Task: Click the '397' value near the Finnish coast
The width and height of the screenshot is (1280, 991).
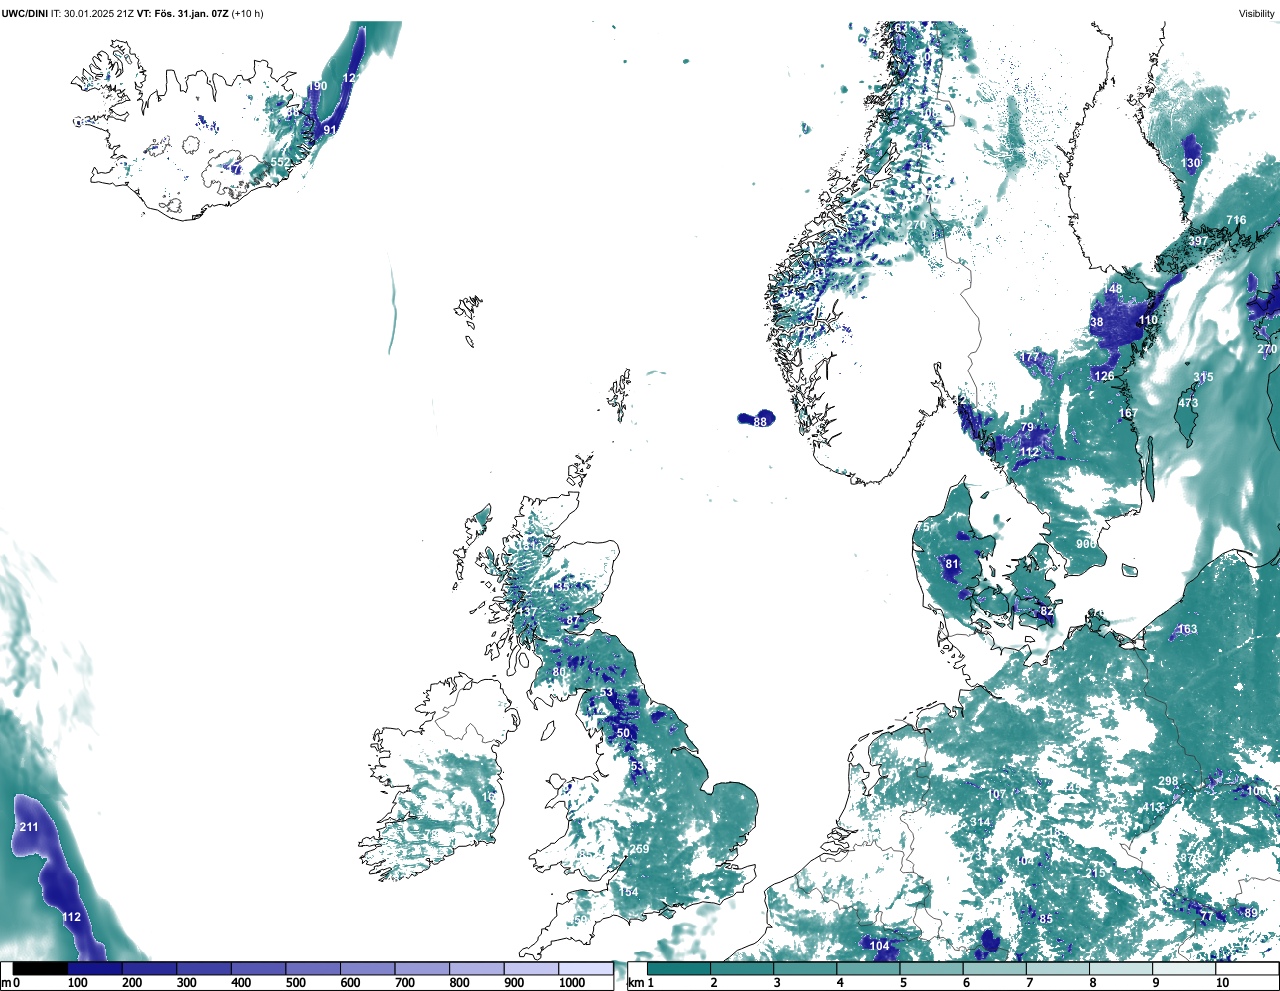Action: point(1197,241)
